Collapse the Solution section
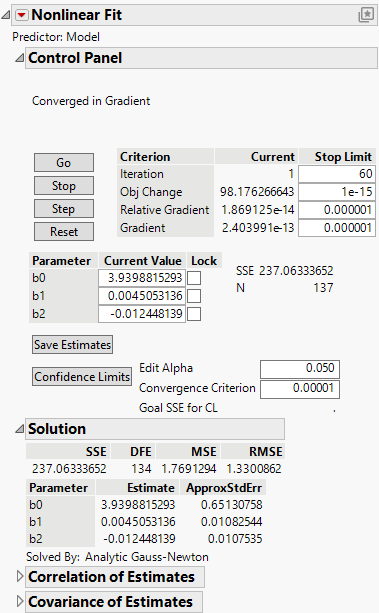The image size is (379, 613). click(x=19, y=429)
